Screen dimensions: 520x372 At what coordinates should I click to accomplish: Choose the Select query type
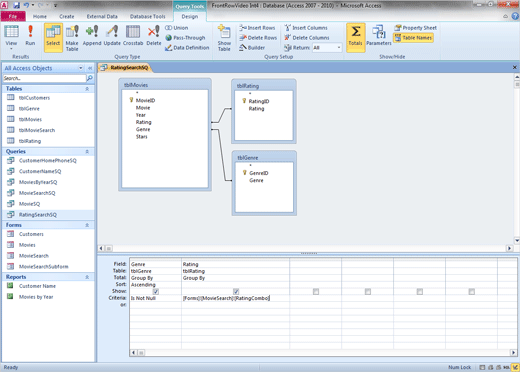[53, 37]
